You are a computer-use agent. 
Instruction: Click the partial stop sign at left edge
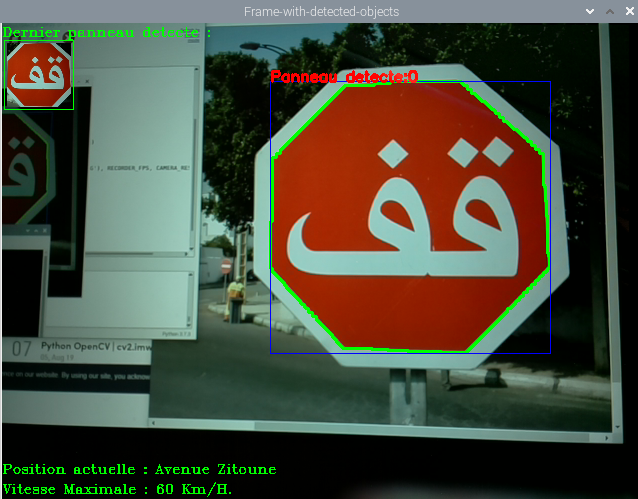[22, 170]
